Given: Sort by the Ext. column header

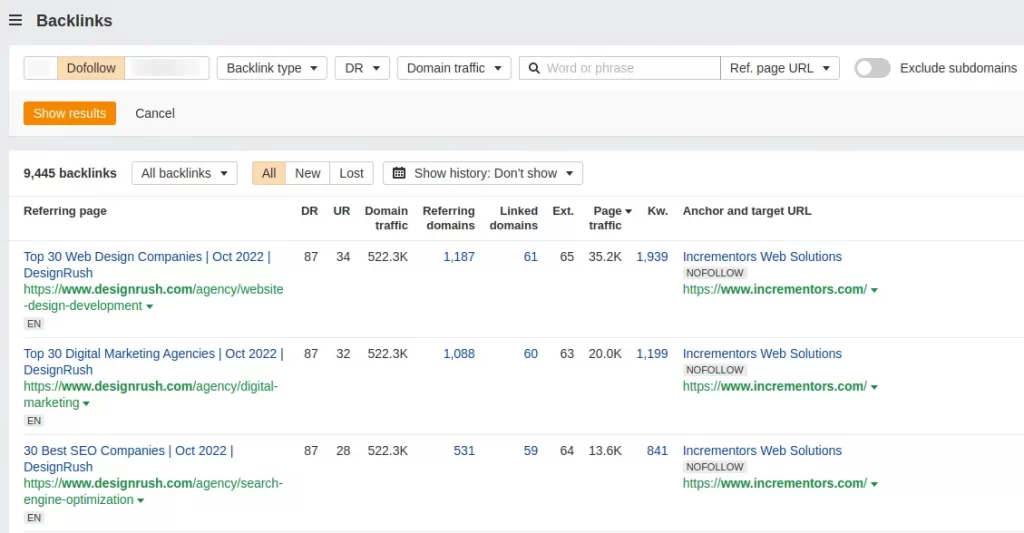Looking at the screenshot, I should point(563,211).
